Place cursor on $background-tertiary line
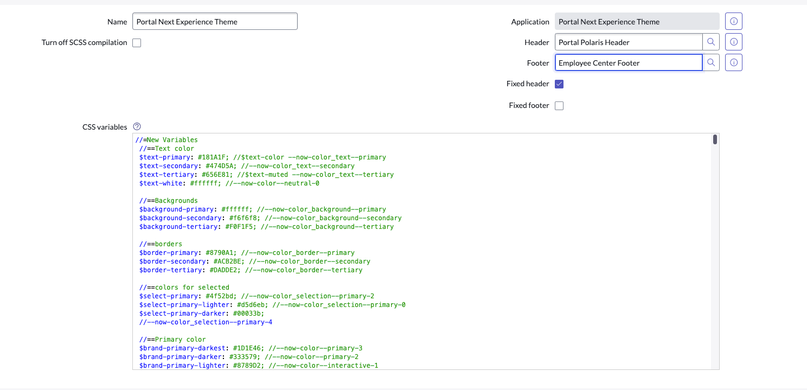Viewport: 807px width, 390px height. point(266,226)
